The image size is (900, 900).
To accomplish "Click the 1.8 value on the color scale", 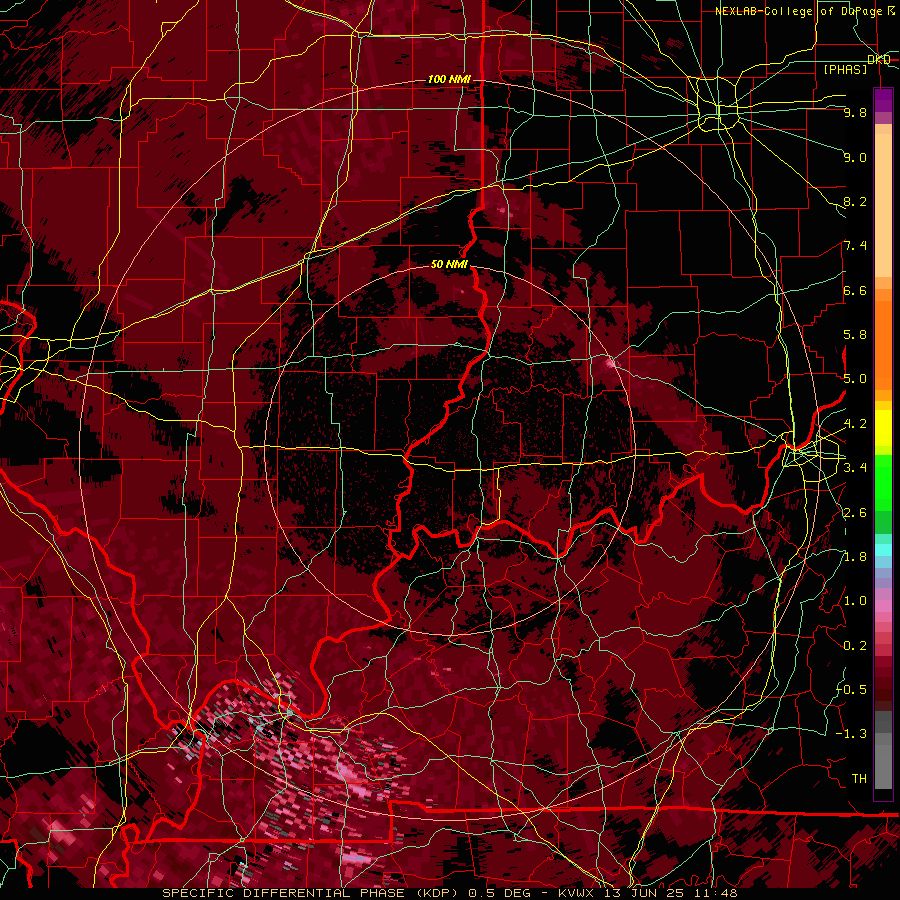I will tap(855, 557).
